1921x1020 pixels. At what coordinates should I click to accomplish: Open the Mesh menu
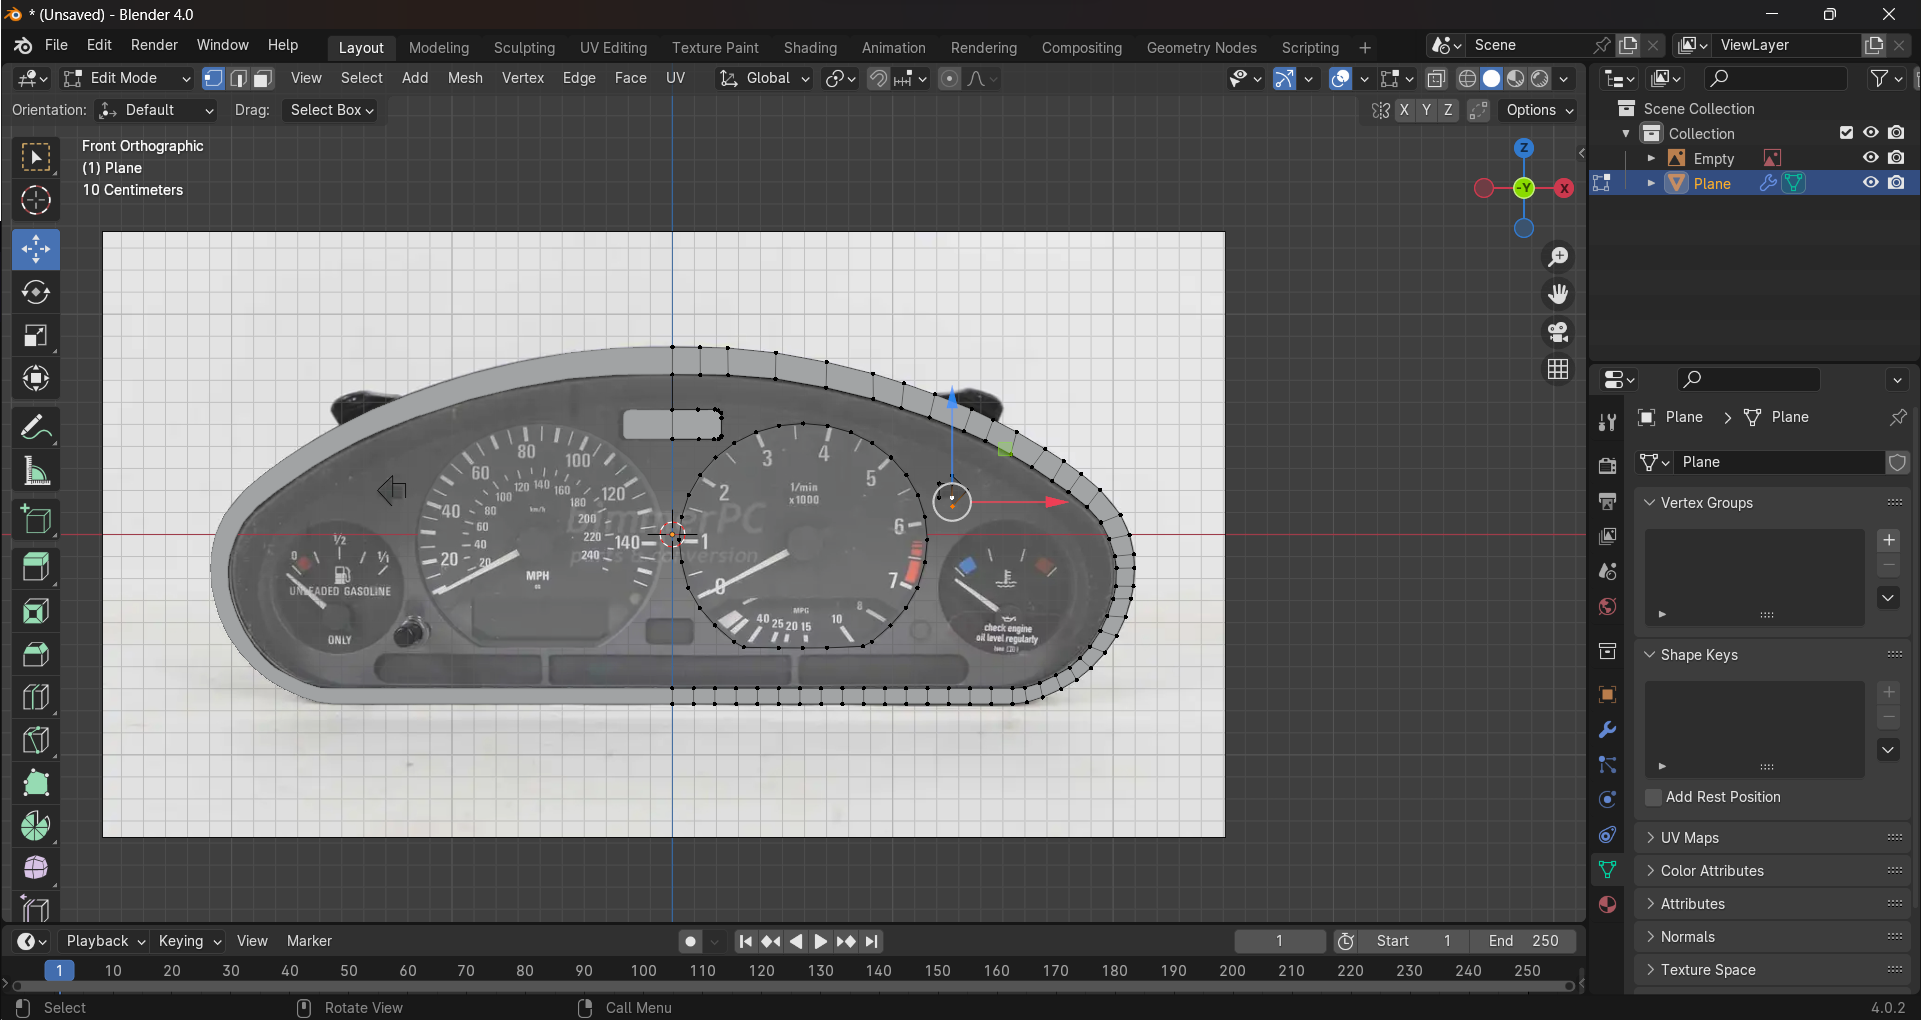pos(465,78)
